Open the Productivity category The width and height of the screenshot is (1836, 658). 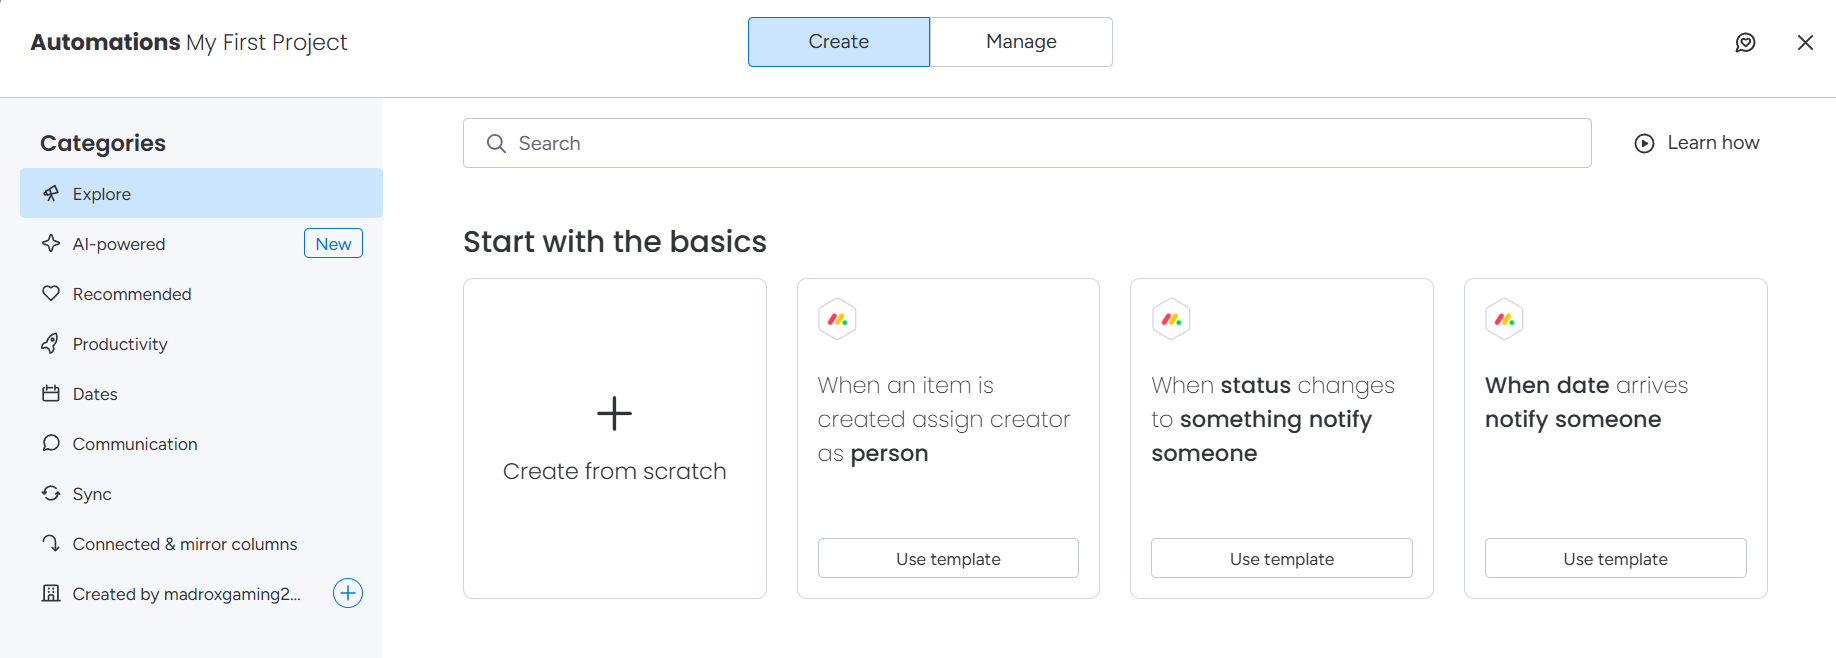point(201,343)
